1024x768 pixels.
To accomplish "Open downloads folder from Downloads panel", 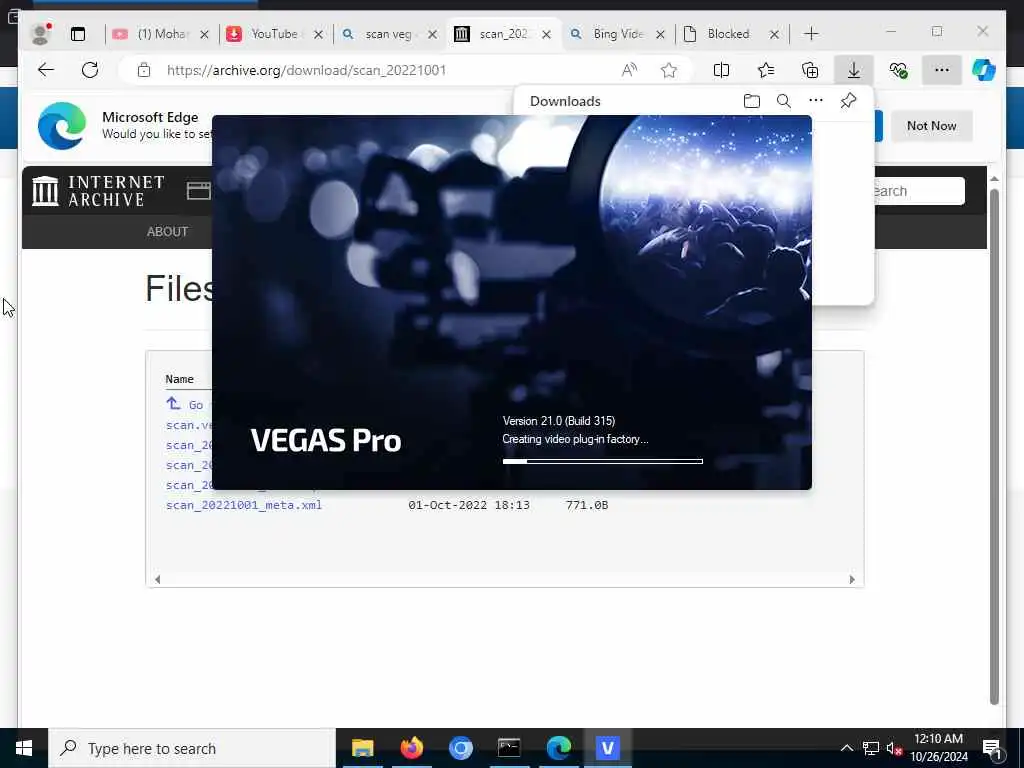I will (752, 101).
